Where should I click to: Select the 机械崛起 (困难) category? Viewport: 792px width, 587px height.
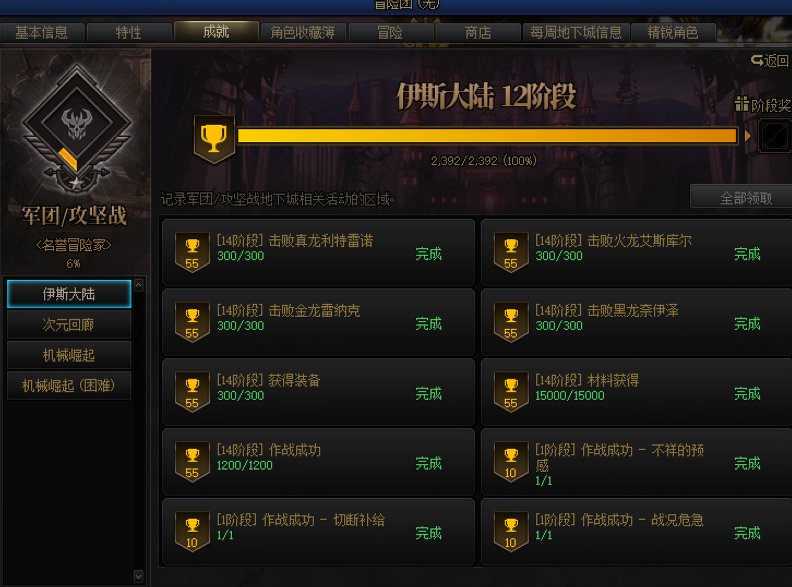tap(69, 385)
